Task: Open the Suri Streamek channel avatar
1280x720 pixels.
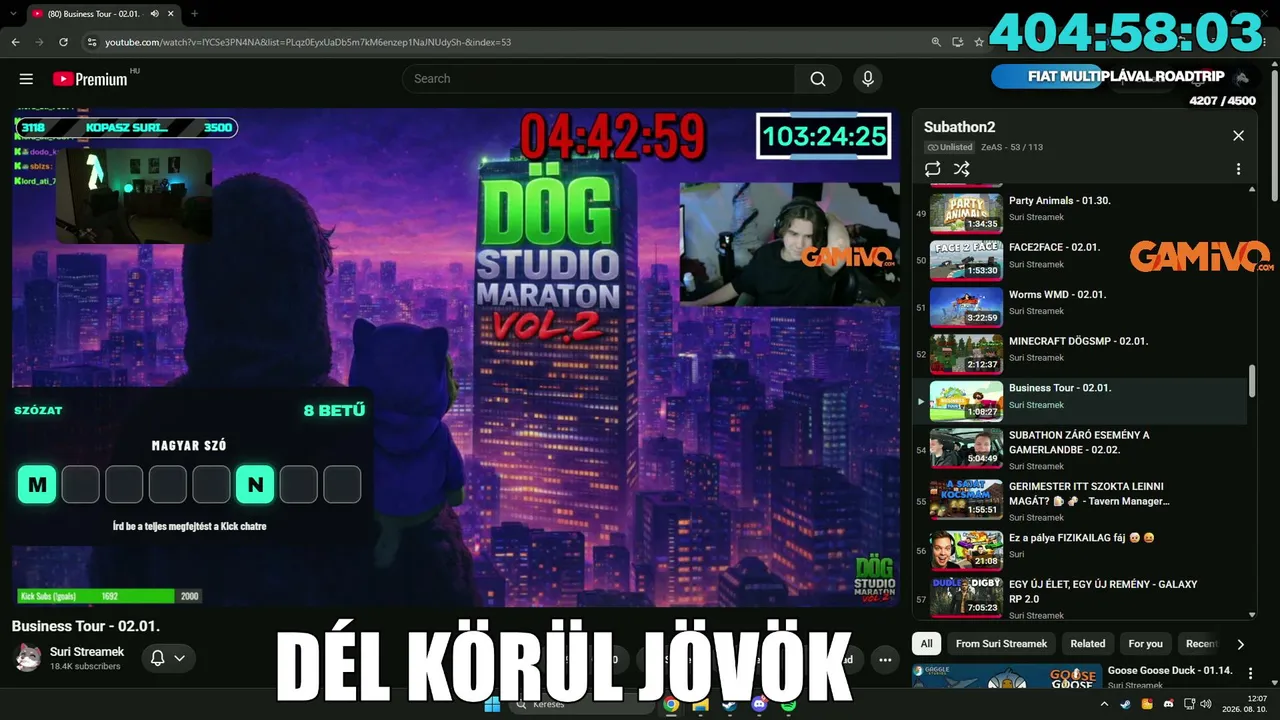Action: [27, 657]
